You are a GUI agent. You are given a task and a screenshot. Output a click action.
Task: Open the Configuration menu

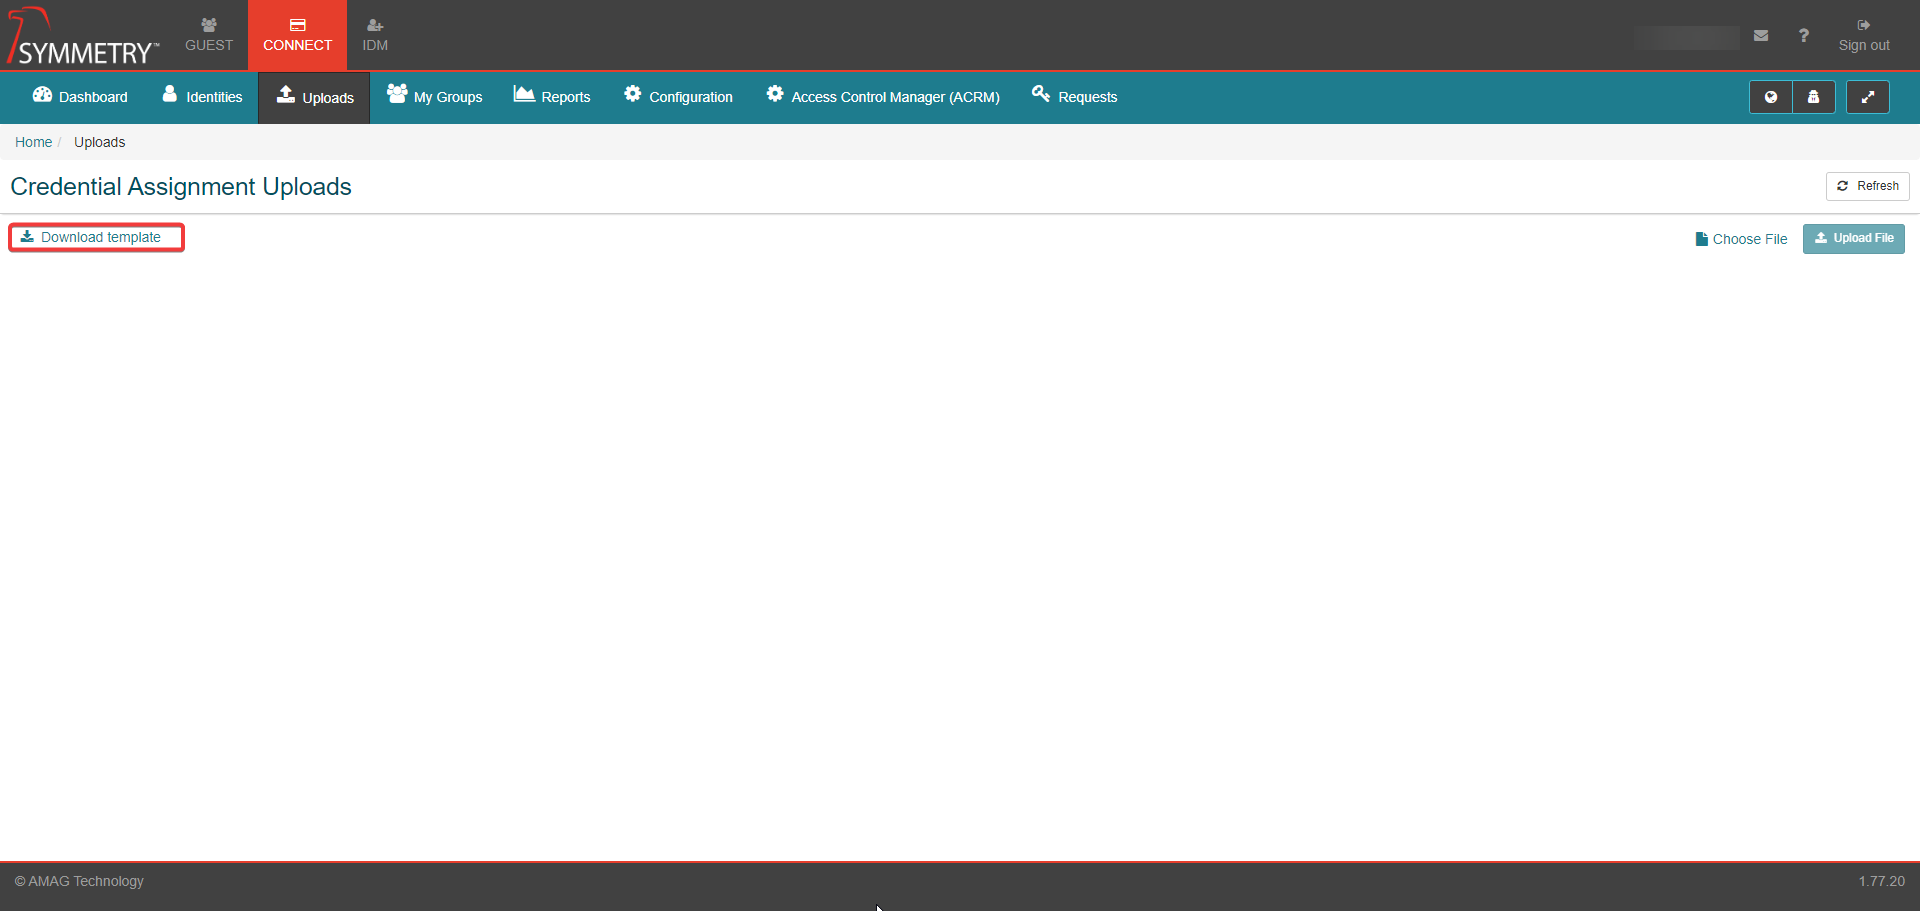tap(678, 97)
